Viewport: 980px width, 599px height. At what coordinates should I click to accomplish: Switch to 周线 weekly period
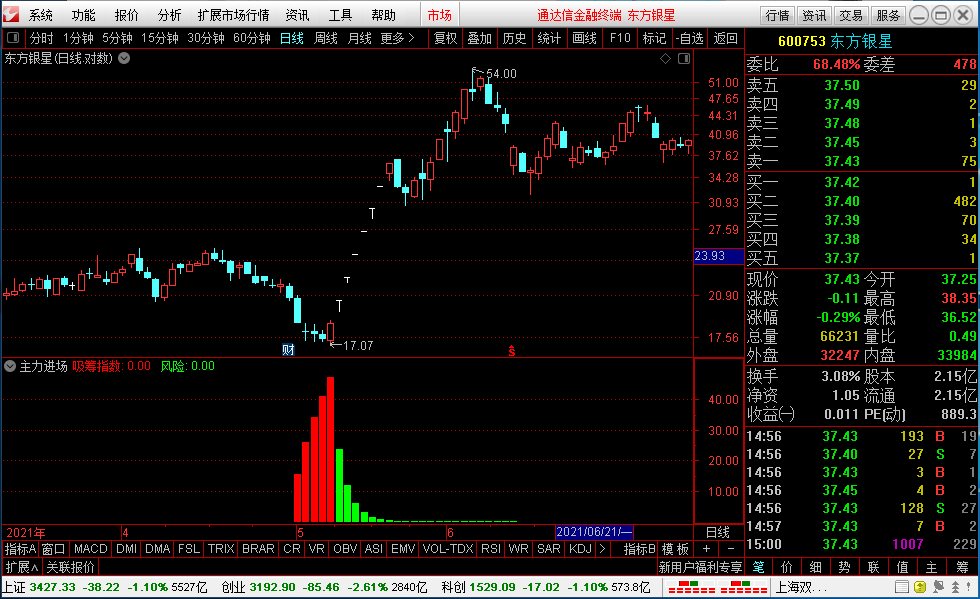326,38
